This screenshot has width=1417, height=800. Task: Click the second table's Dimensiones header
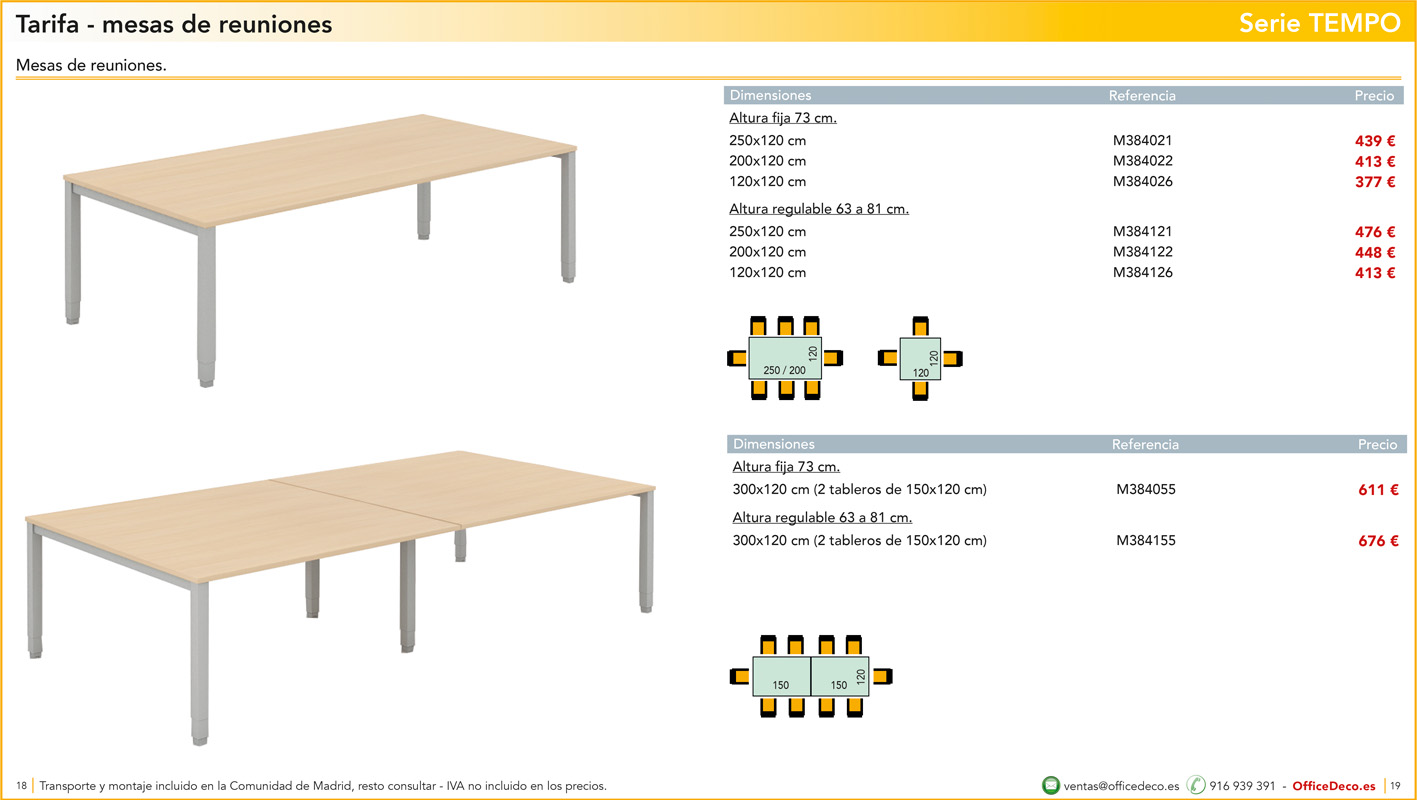(x=774, y=444)
